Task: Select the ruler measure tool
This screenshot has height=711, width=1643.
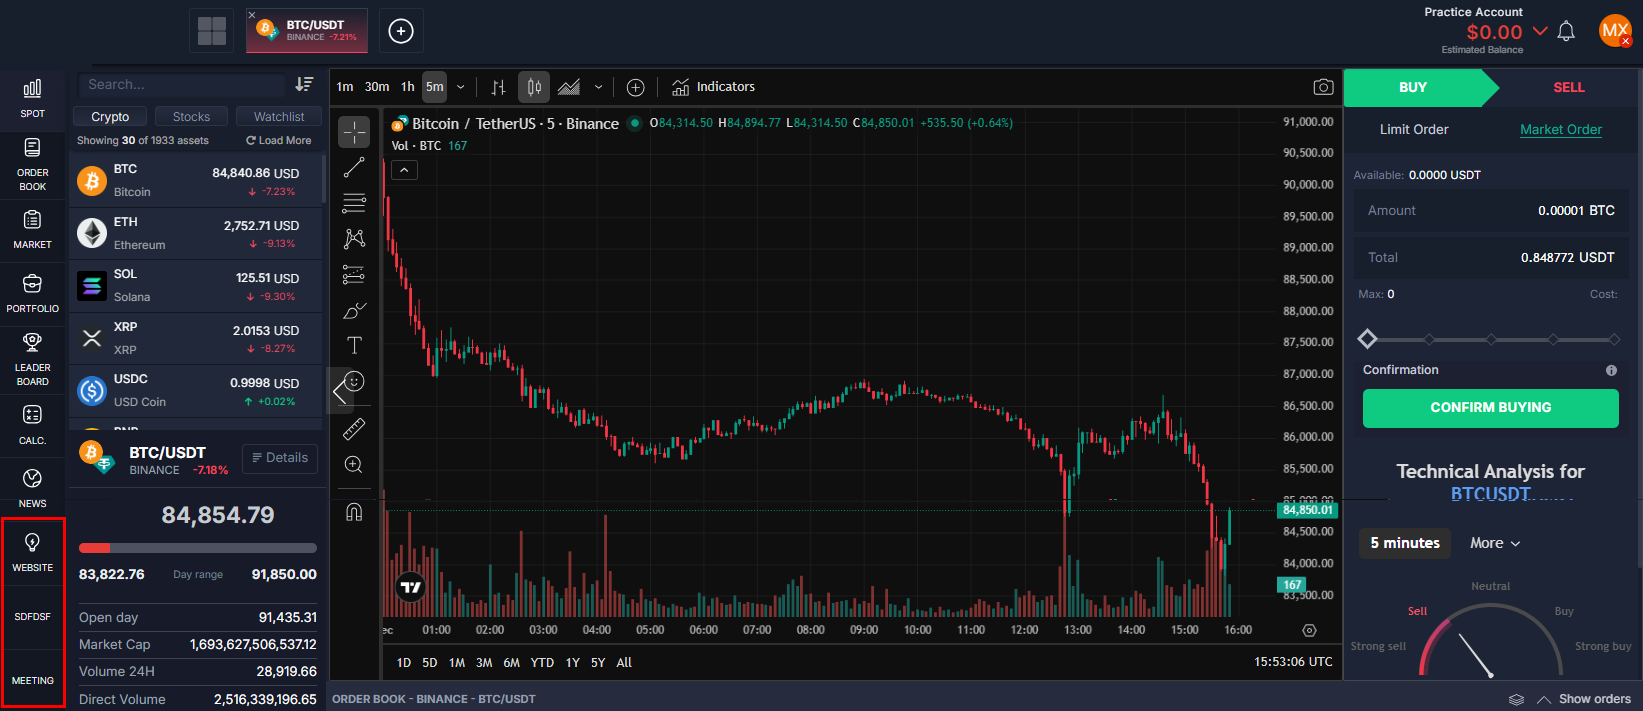Action: point(354,429)
